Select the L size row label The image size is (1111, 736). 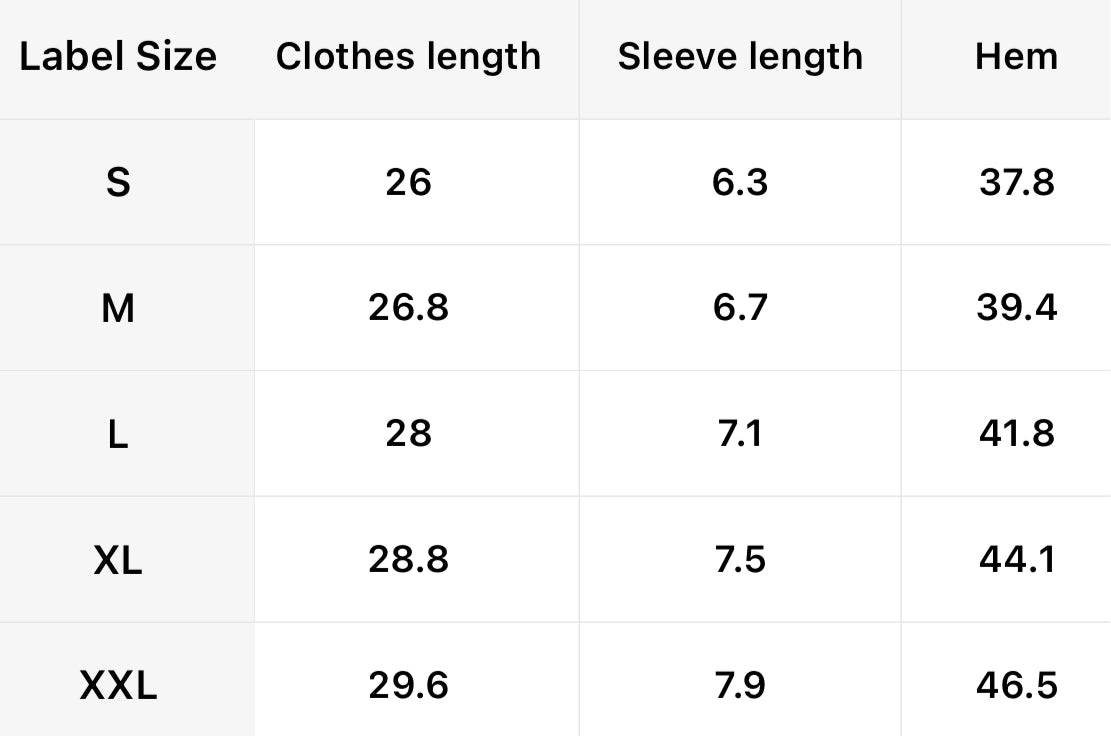click(118, 435)
